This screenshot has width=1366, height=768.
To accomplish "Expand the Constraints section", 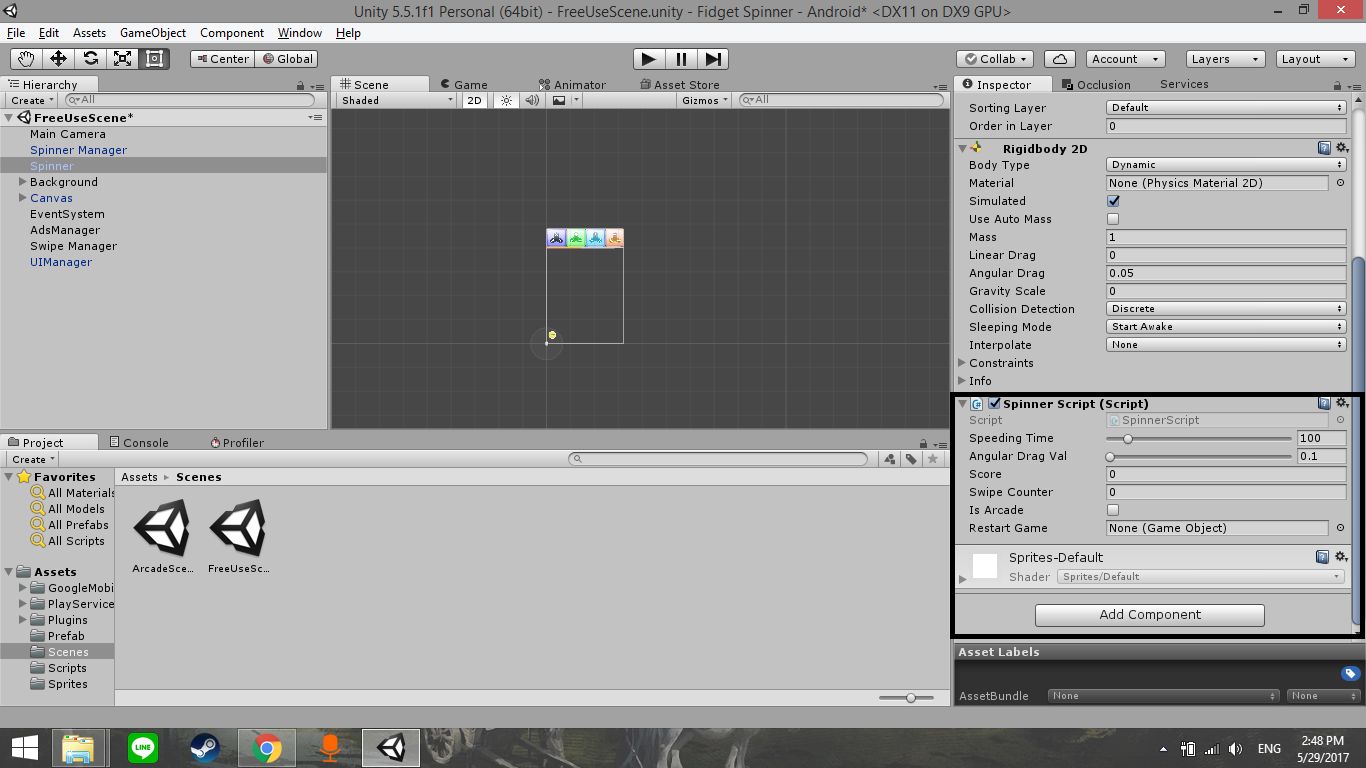I will tap(962, 363).
